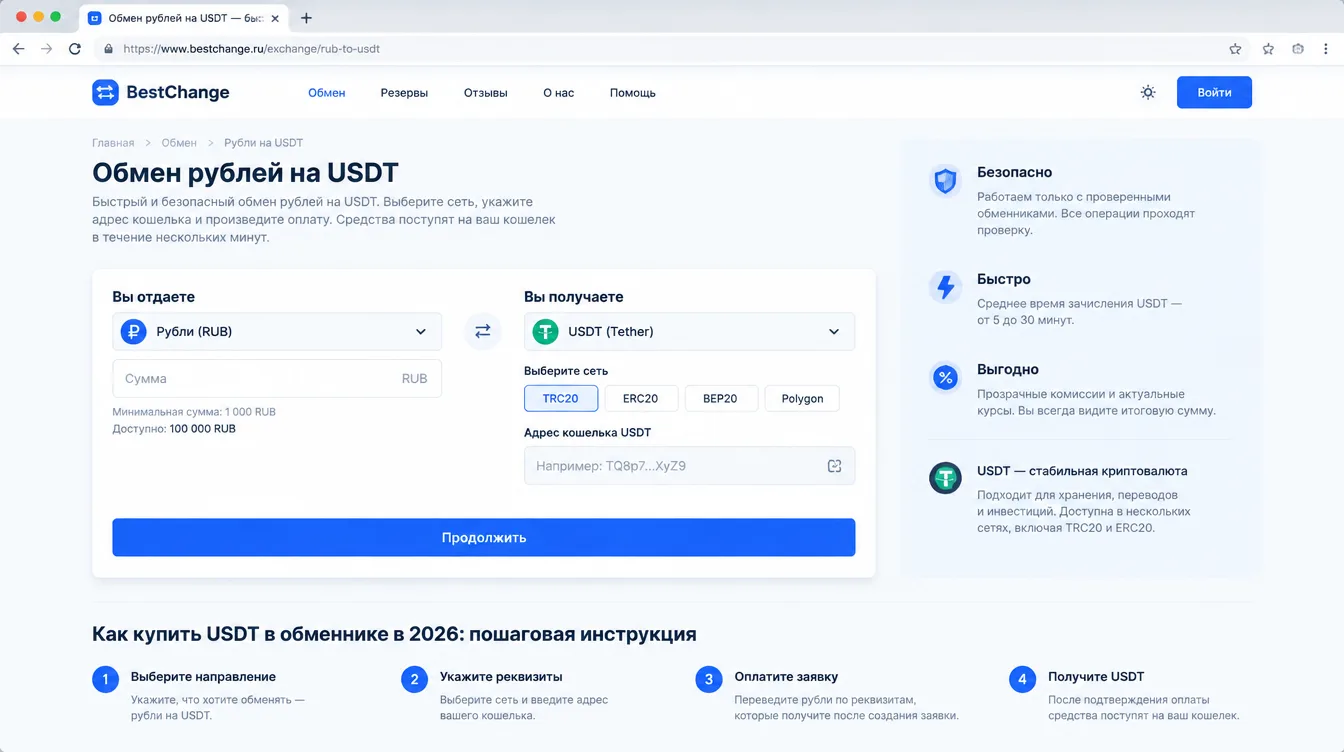This screenshot has height=752, width=1344.
Task: Click the Tether icon beside USDT — стабильная криптовалюта
Action: tap(945, 478)
